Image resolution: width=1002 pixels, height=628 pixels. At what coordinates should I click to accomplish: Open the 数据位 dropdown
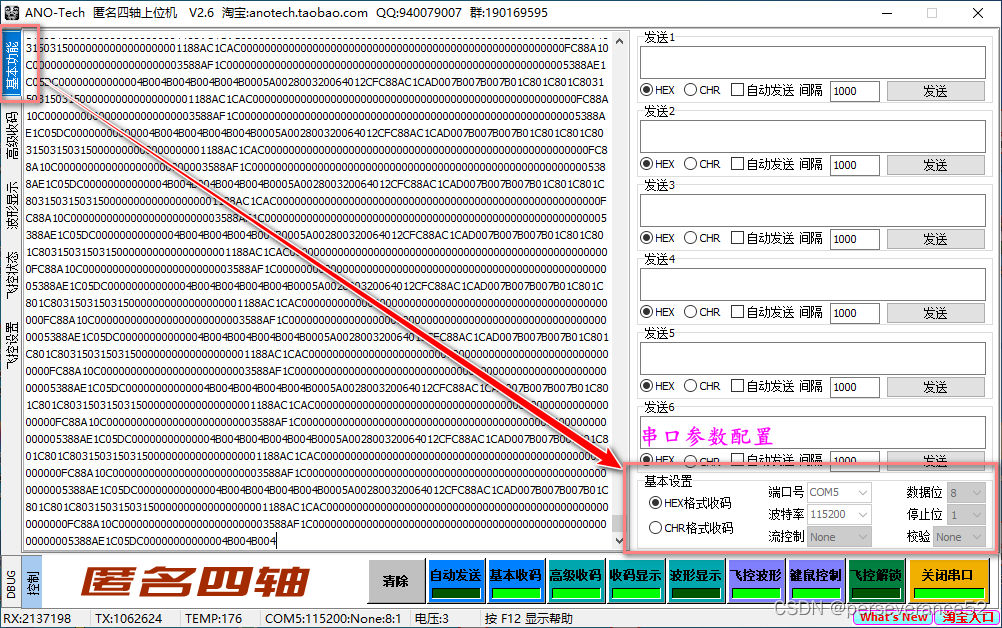pos(966,493)
